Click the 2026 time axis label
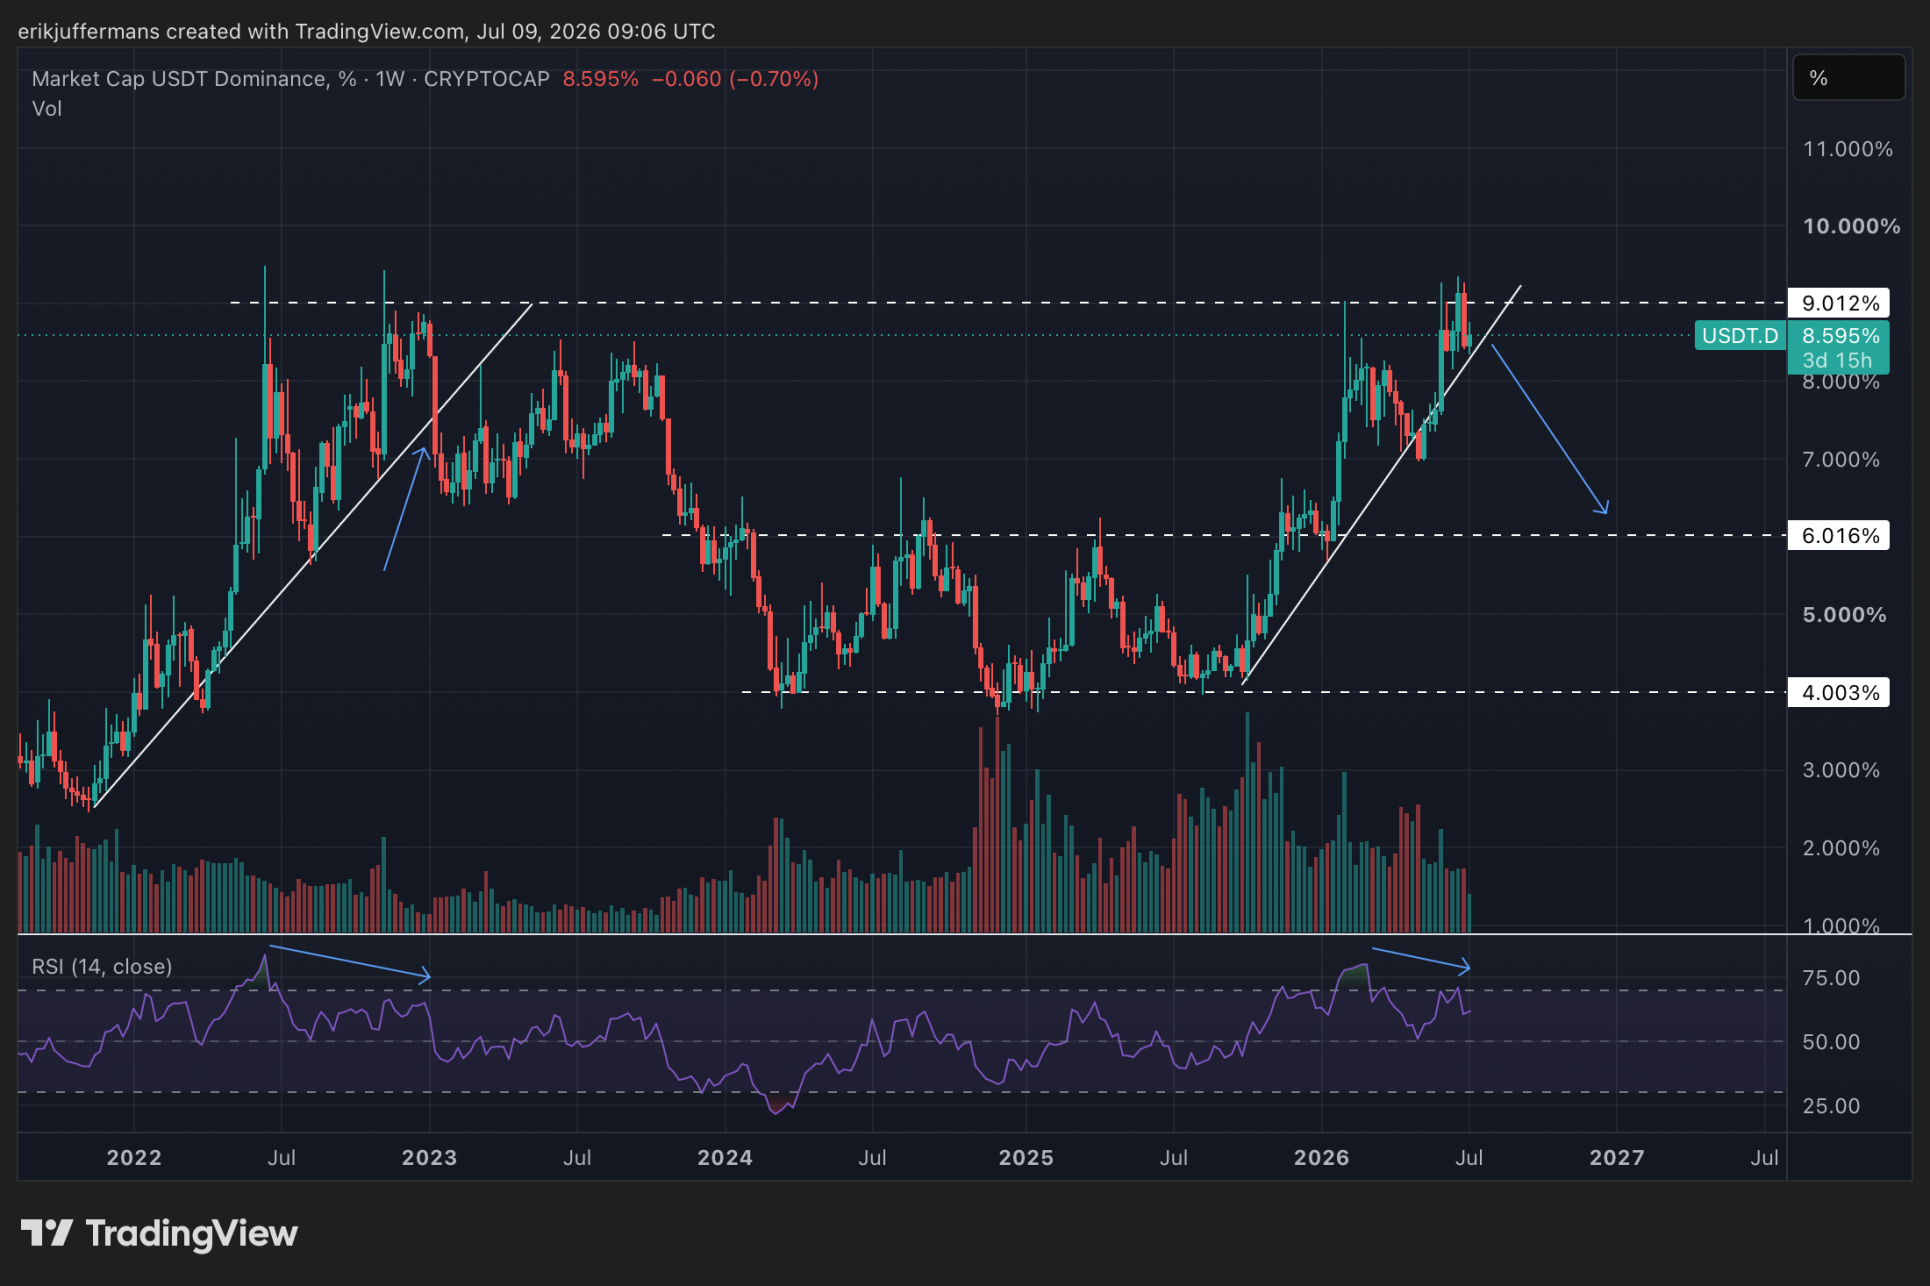This screenshot has height=1286, width=1930. click(1322, 1158)
